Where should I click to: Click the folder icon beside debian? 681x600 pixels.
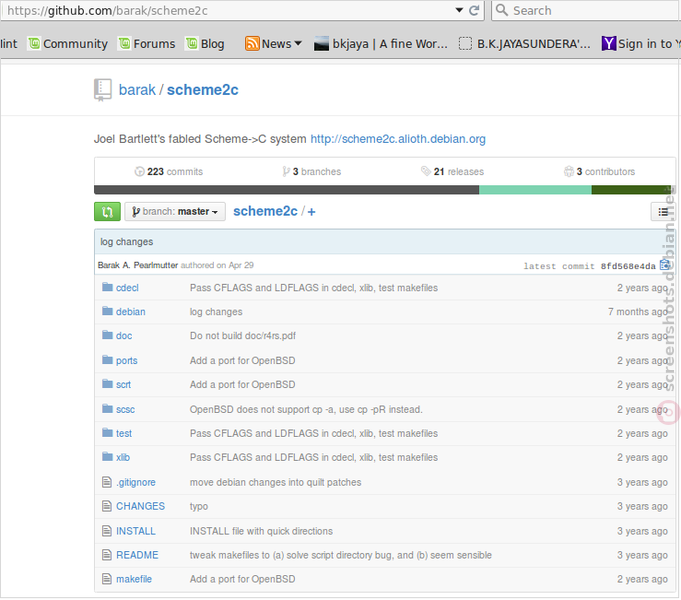(107, 311)
